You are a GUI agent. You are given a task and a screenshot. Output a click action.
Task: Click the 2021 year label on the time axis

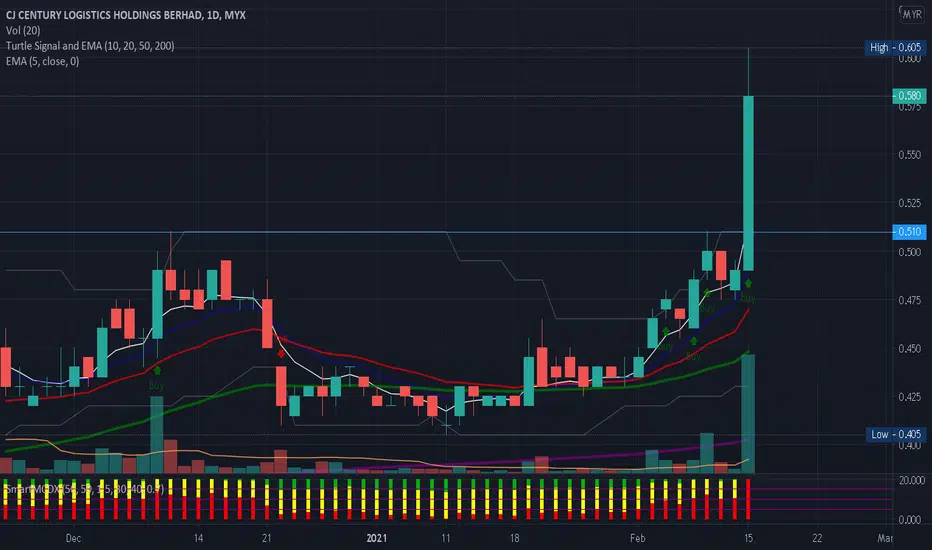(x=377, y=538)
